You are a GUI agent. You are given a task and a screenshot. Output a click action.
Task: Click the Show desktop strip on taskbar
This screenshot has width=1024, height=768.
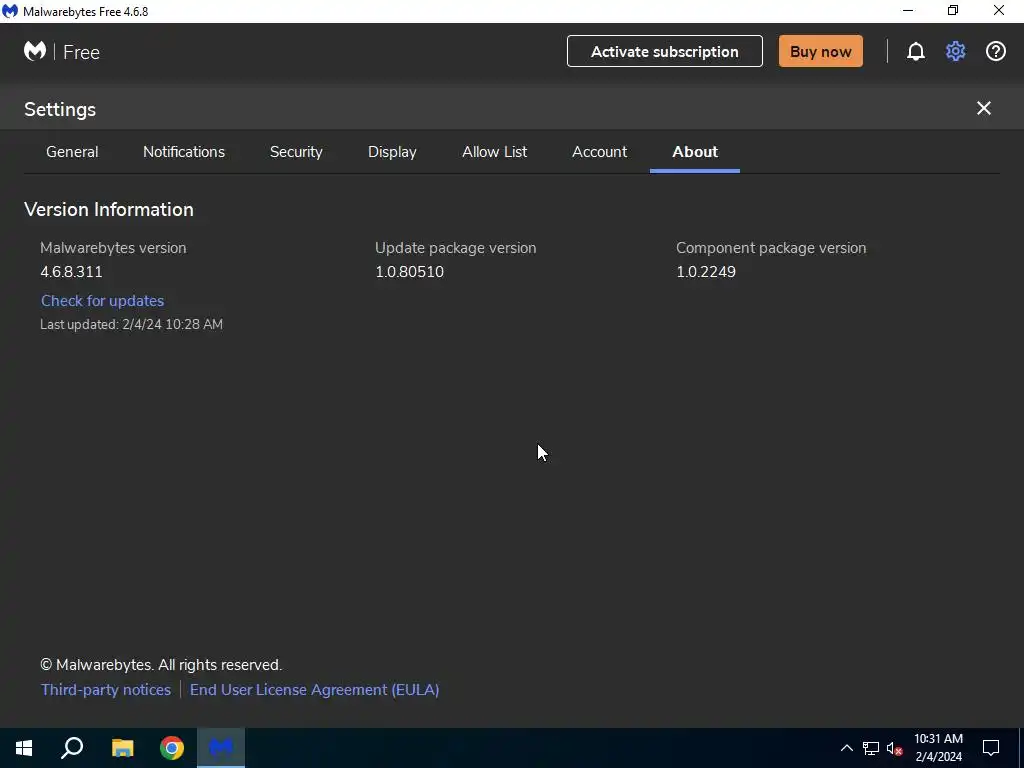1021,748
